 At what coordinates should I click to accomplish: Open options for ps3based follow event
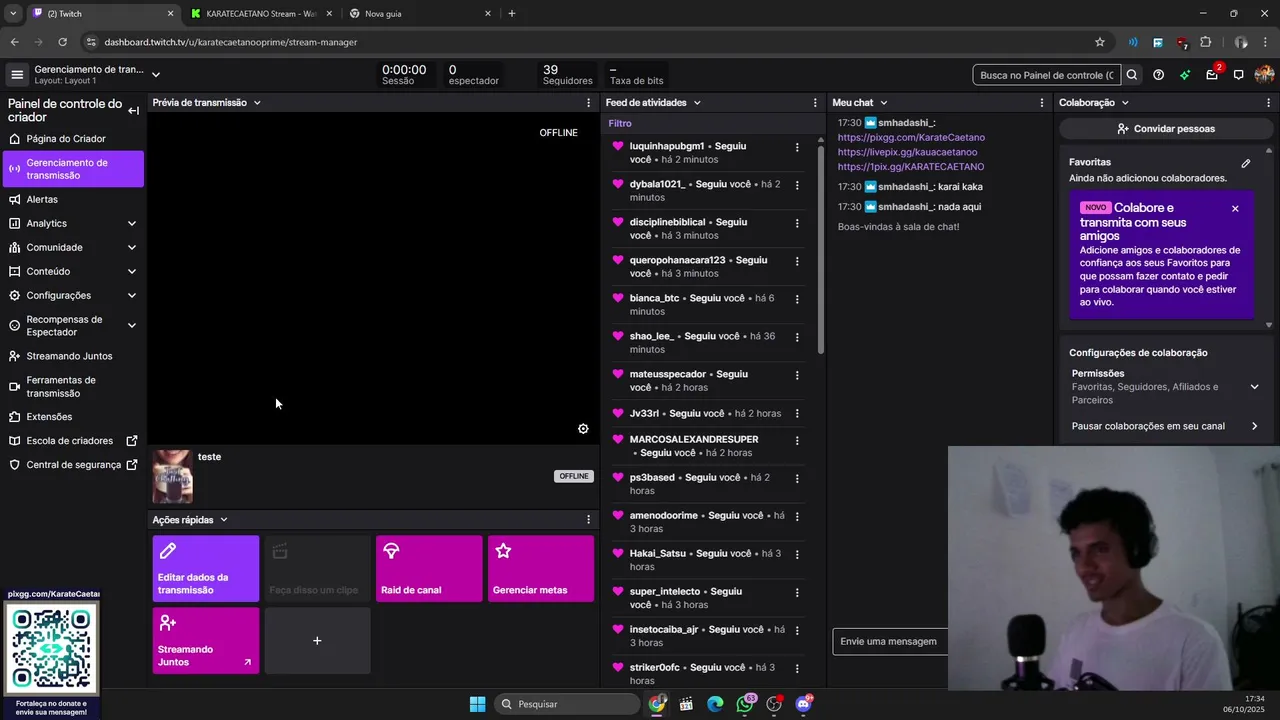coord(797,478)
